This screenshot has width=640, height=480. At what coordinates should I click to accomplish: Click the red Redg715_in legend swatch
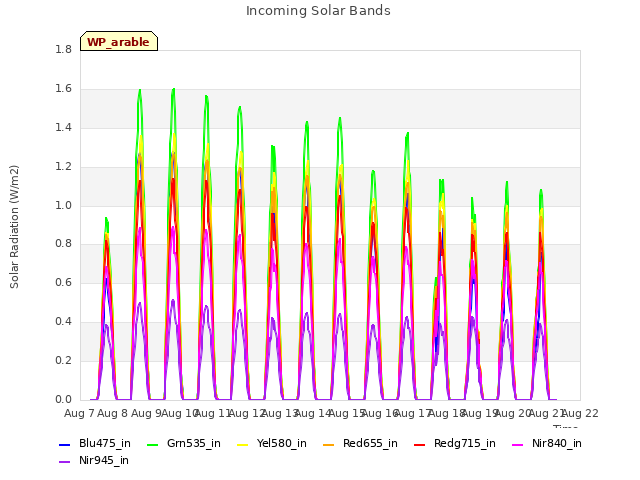coord(420,444)
